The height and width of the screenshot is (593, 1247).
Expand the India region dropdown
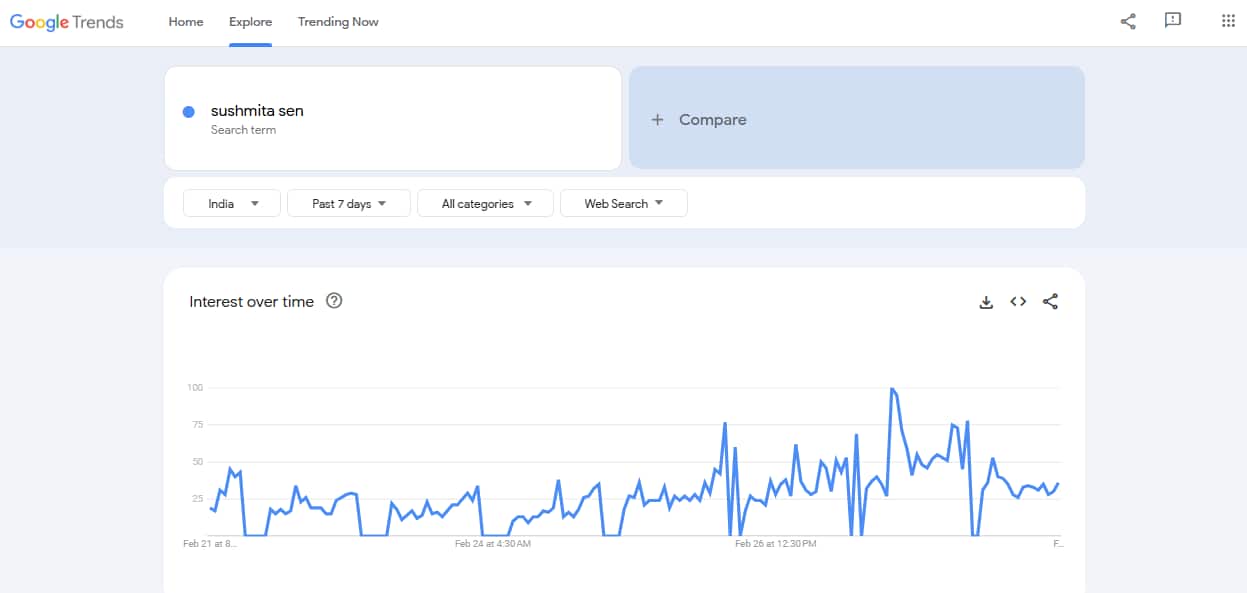232,204
